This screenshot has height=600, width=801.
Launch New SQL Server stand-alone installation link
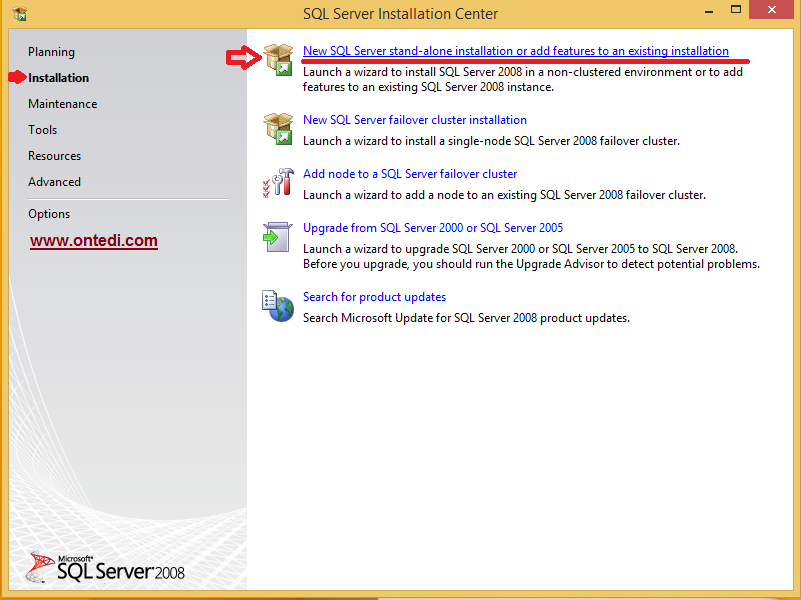(516, 51)
